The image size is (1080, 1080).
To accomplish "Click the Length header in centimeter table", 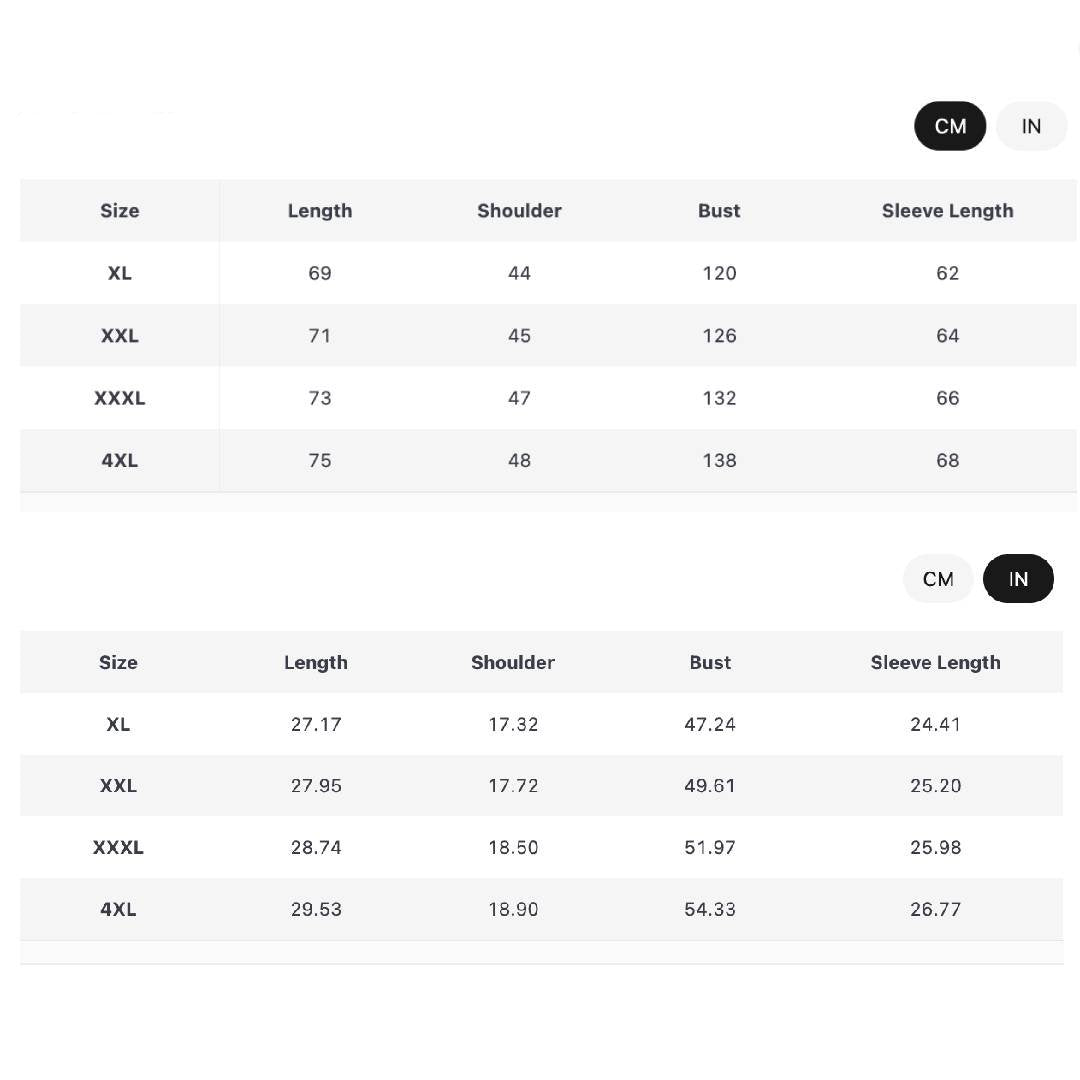I will pos(319,211).
